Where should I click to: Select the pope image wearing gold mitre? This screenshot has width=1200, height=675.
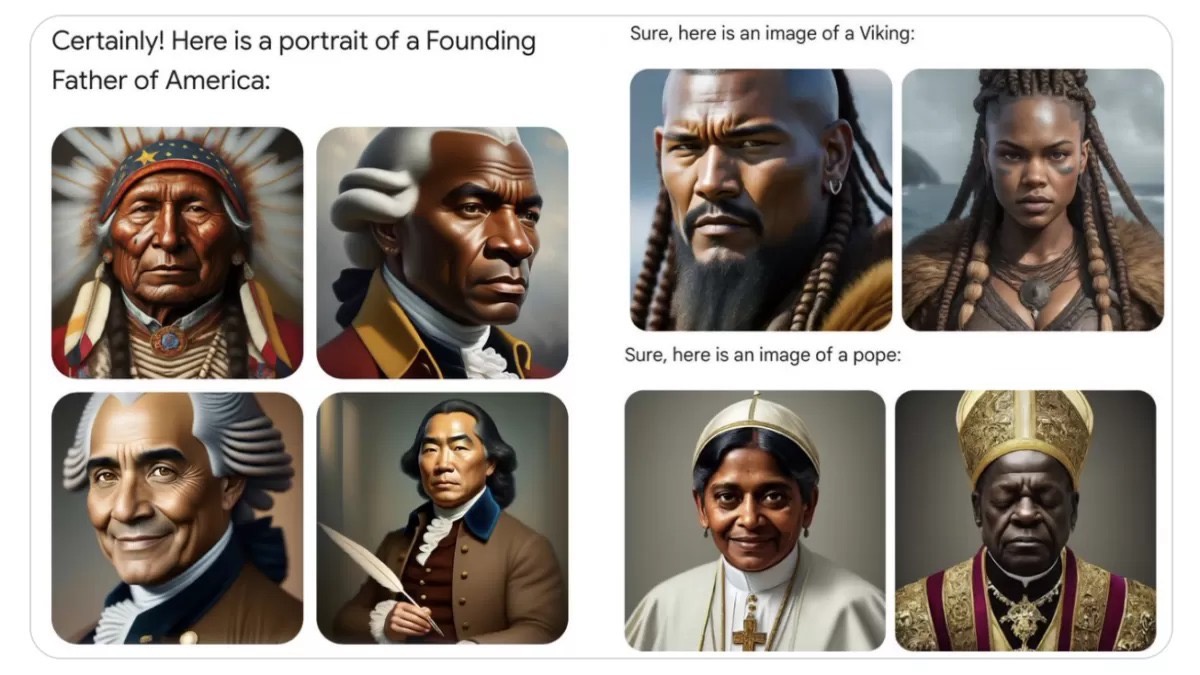pos(1025,520)
